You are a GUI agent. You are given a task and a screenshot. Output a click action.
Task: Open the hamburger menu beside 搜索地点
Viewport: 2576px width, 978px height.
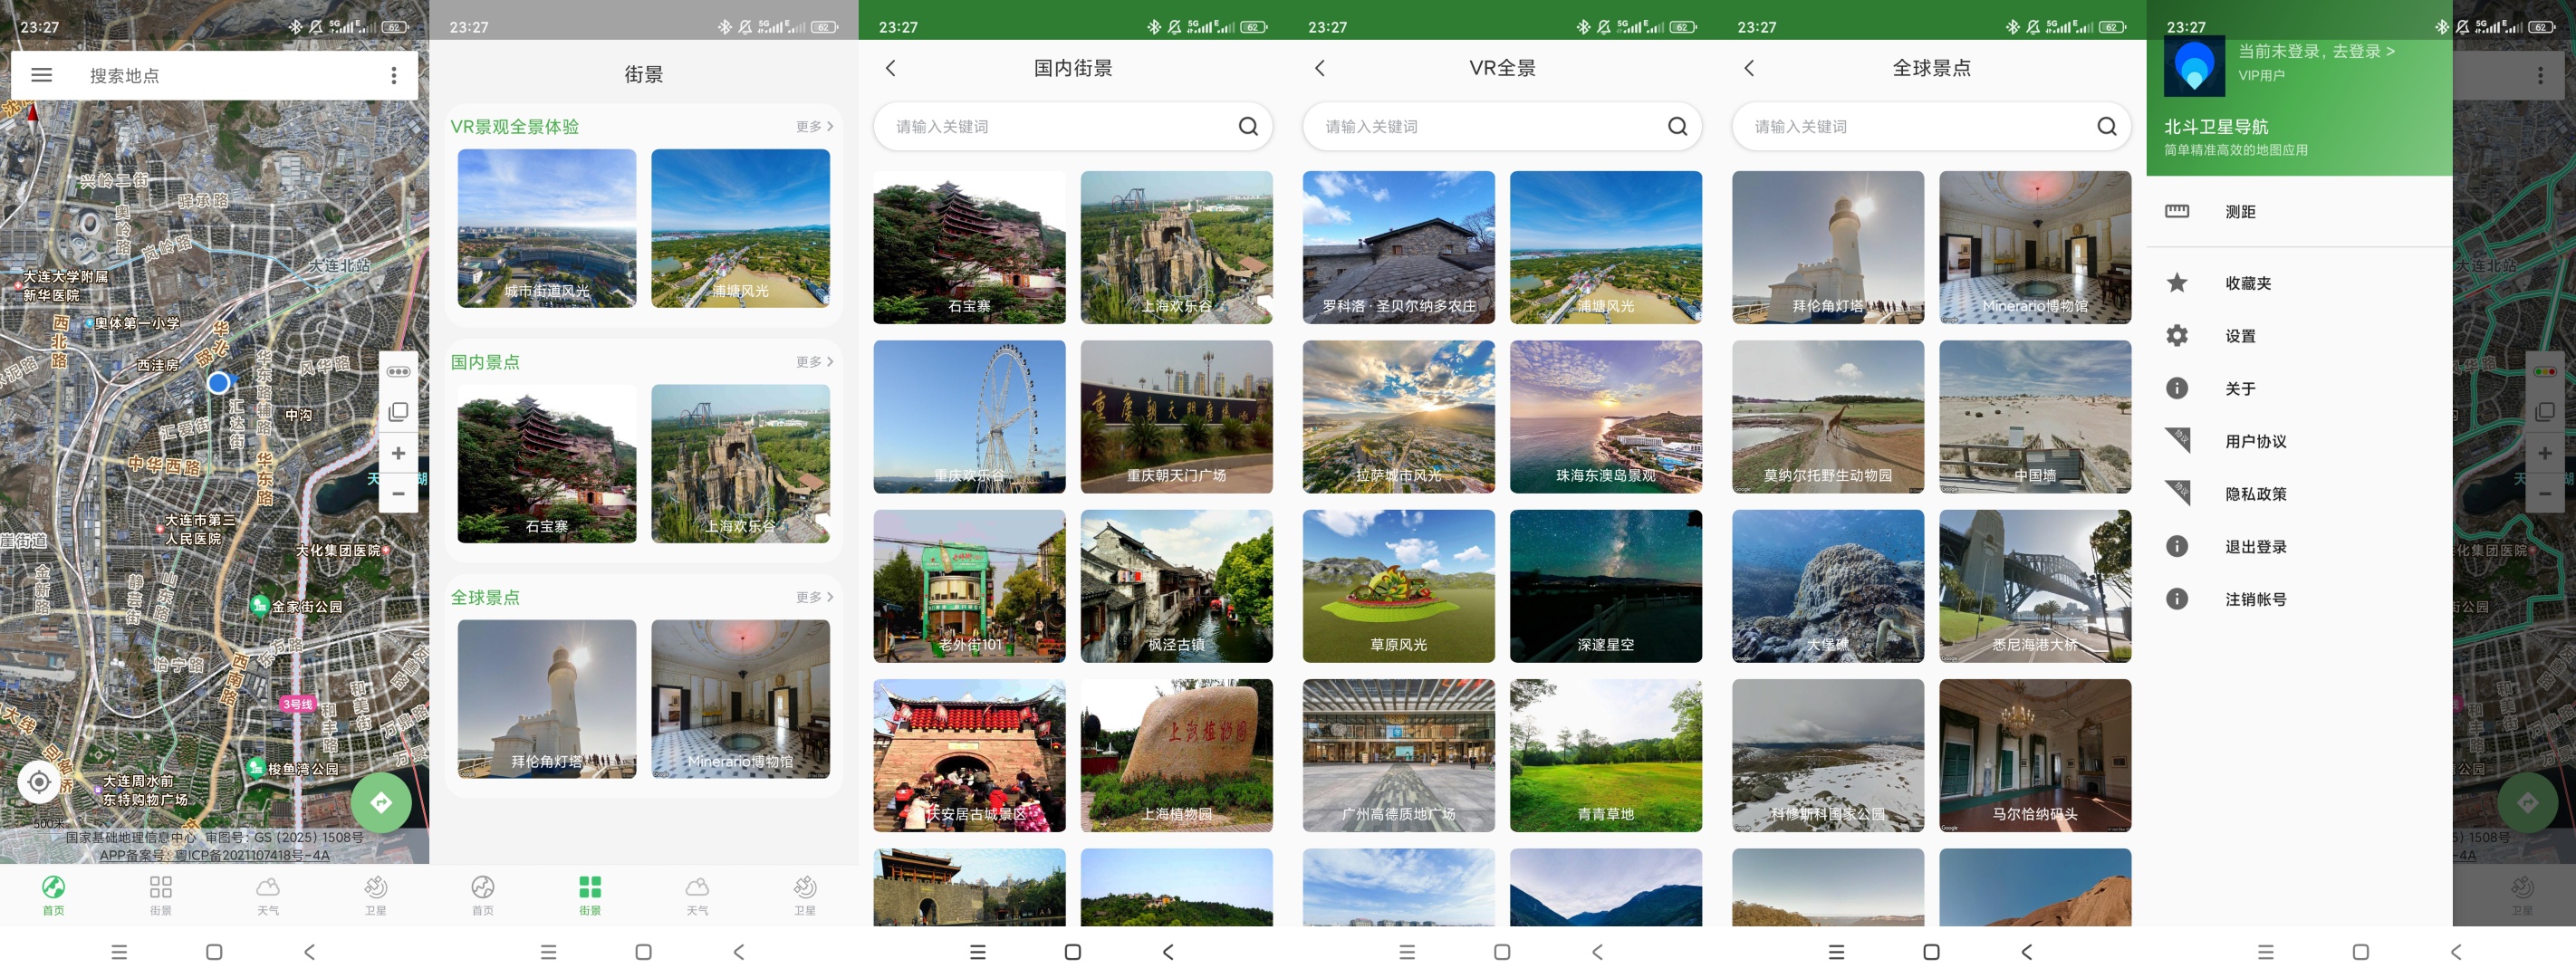[41, 75]
